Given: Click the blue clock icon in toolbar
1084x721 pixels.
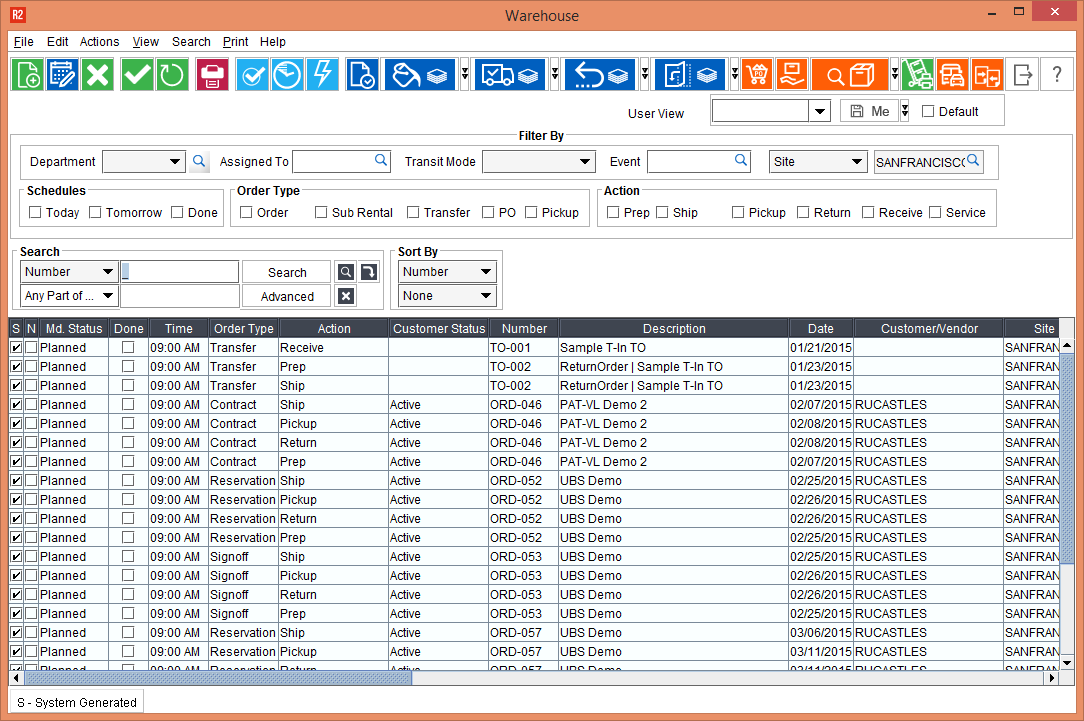Looking at the screenshot, I should (x=287, y=75).
